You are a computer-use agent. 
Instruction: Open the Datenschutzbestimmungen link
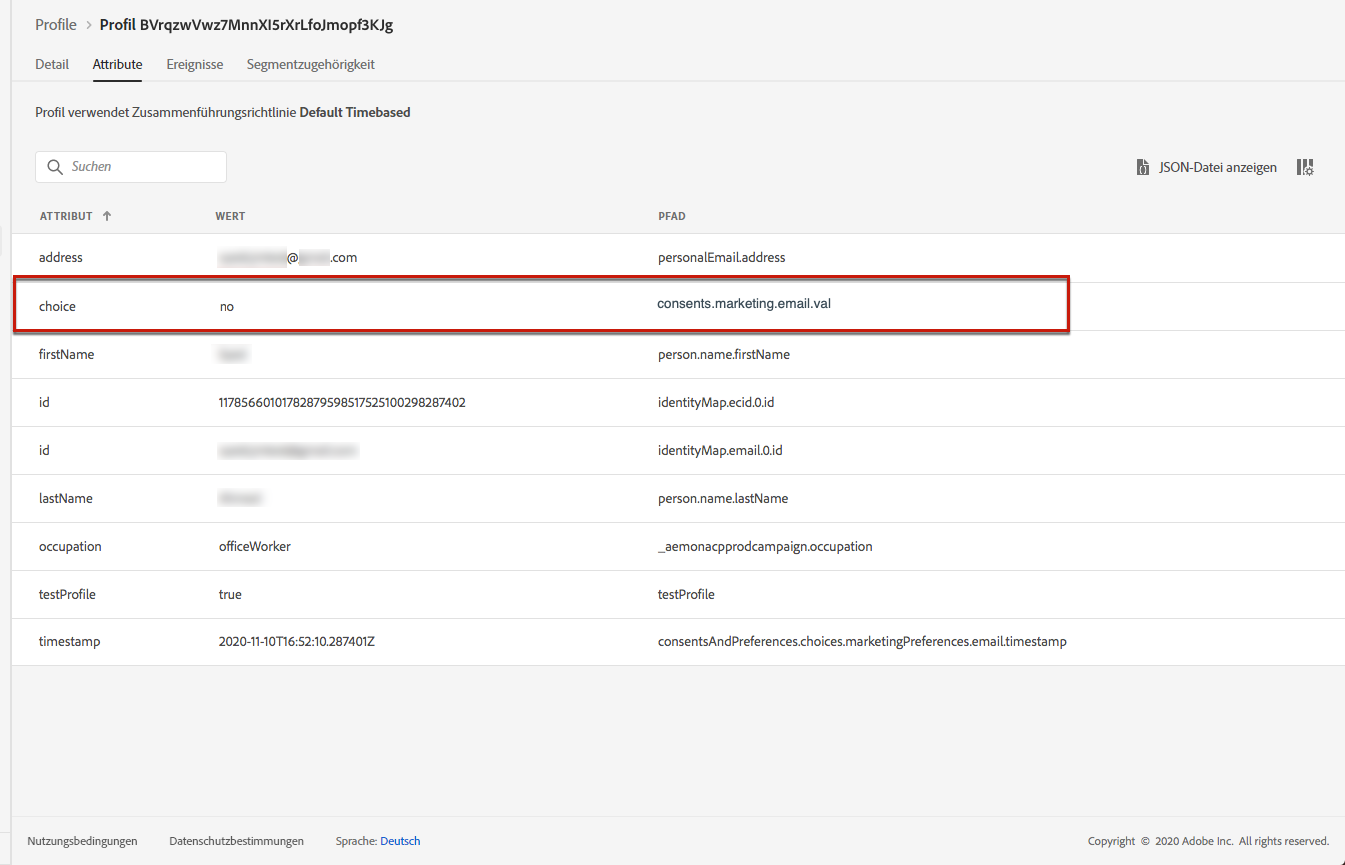(237, 841)
